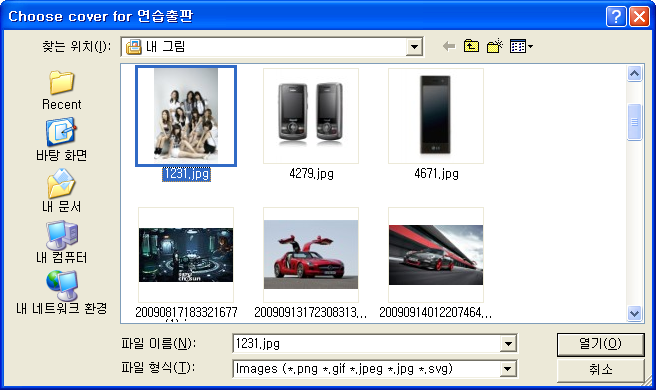
Task: Click the 4671.jpg file name label
Action: (x=436, y=174)
